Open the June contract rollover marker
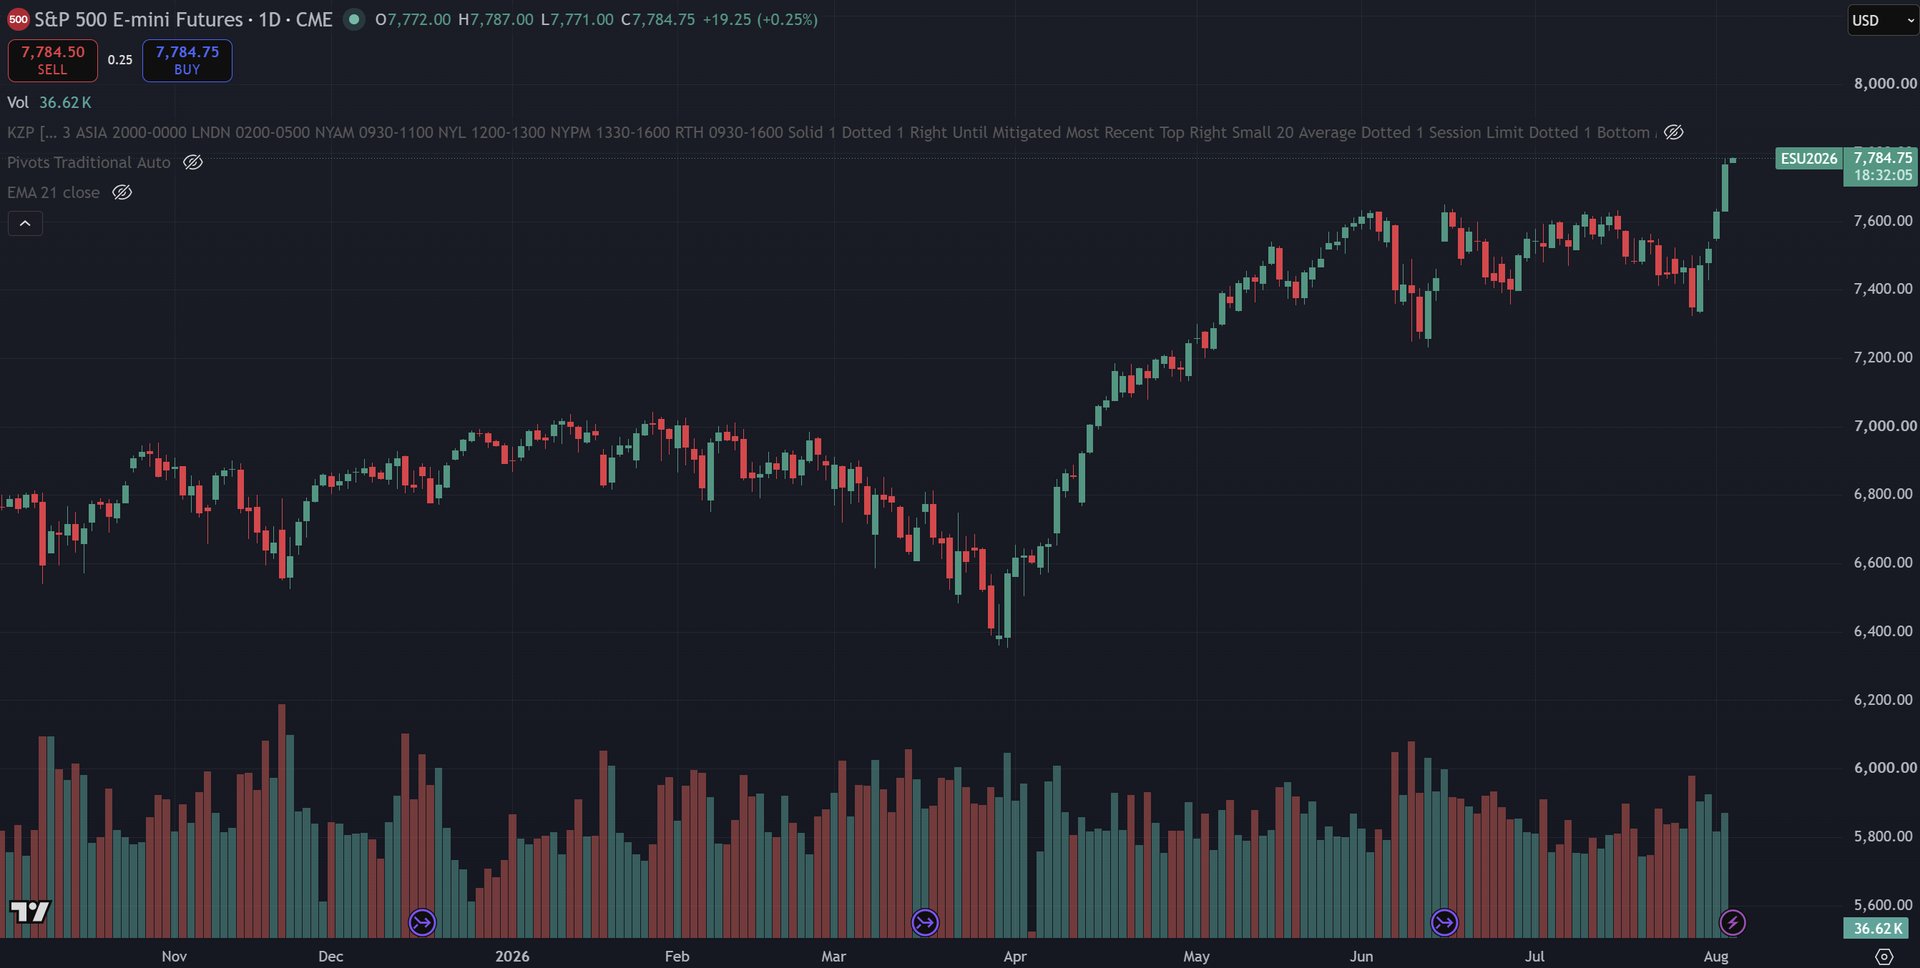This screenshot has width=1920, height=968. coord(1444,922)
